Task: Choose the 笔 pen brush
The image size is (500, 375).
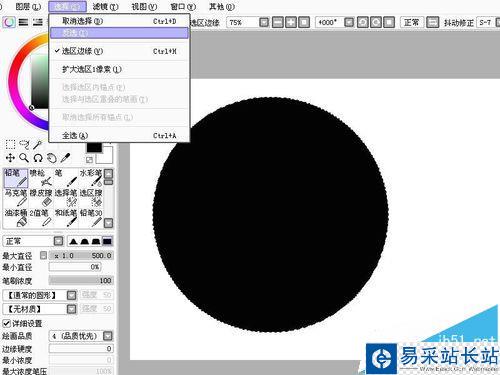Action: pos(66,178)
